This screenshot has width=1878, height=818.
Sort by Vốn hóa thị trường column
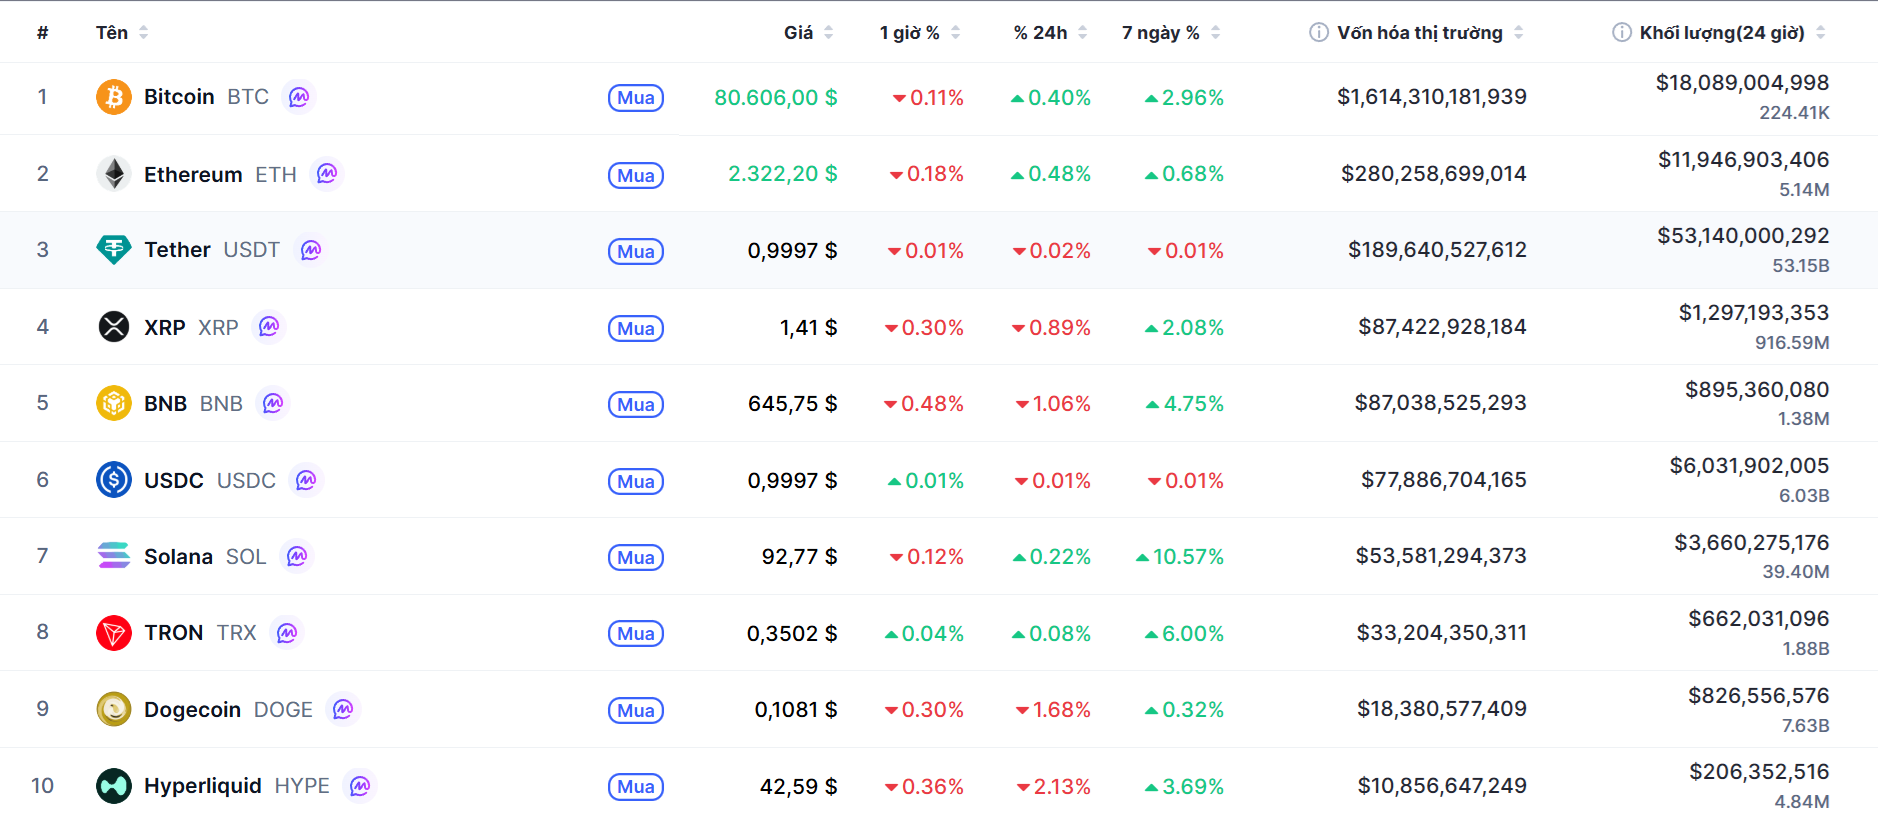click(x=1430, y=32)
